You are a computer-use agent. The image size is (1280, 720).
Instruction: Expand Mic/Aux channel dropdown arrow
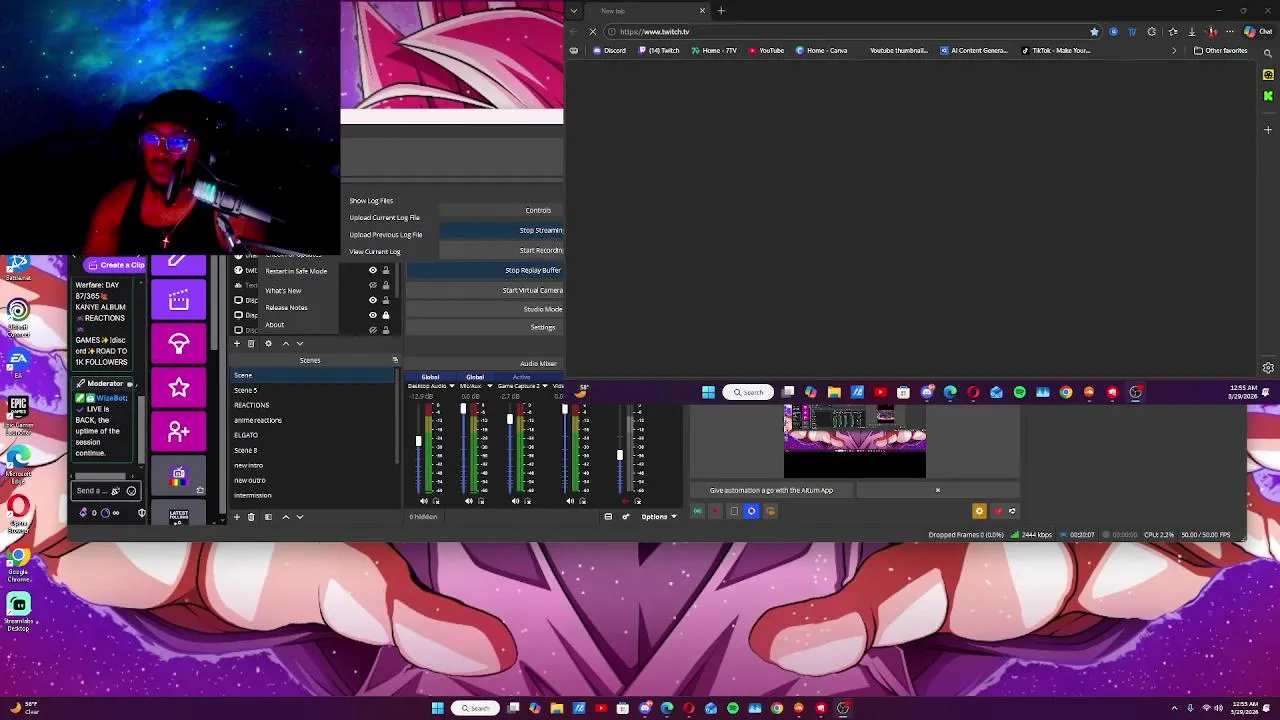click(x=490, y=386)
